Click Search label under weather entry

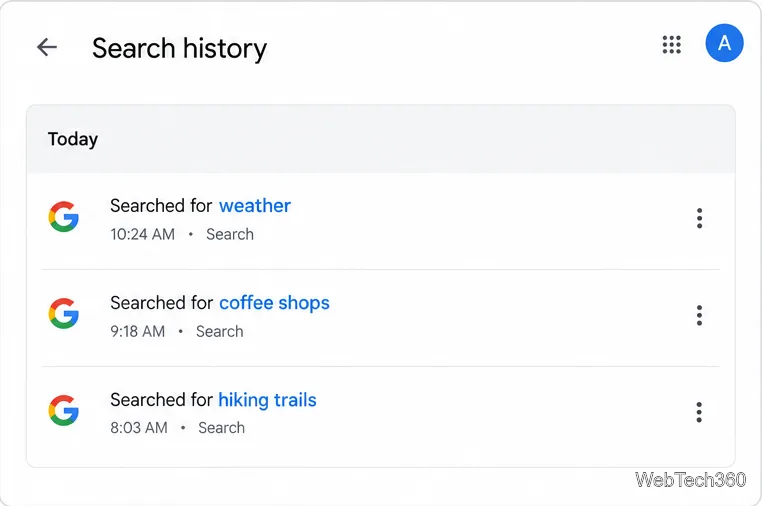pos(230,234)
